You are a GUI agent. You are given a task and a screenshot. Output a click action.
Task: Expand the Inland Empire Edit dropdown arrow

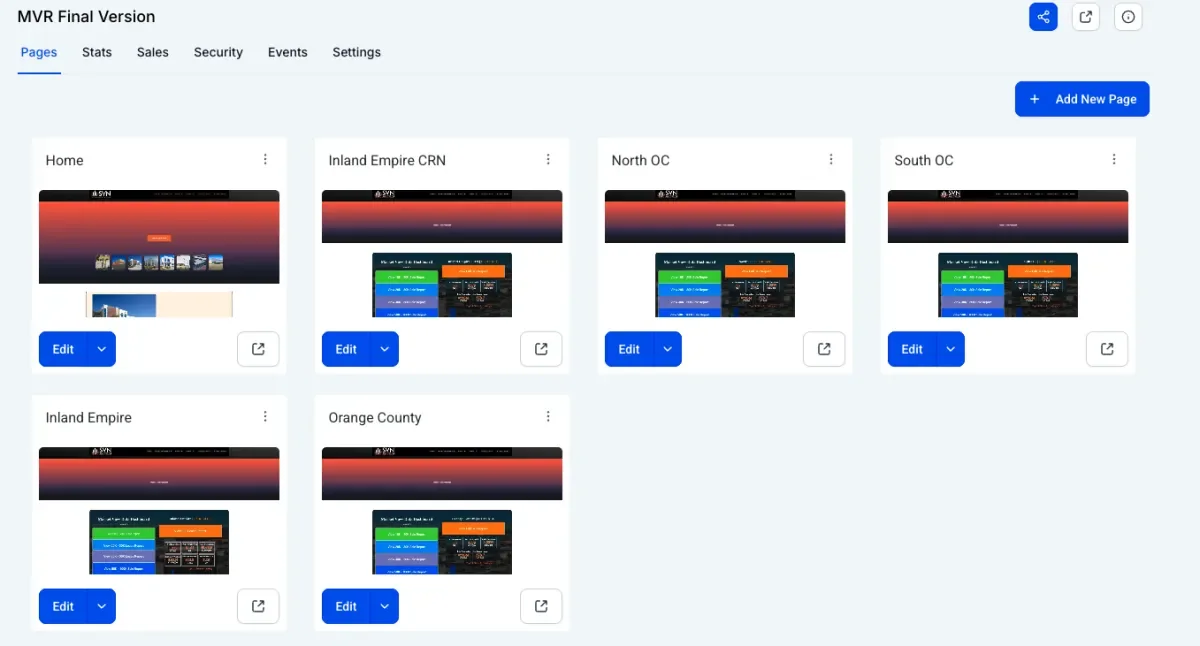(101, 606)
